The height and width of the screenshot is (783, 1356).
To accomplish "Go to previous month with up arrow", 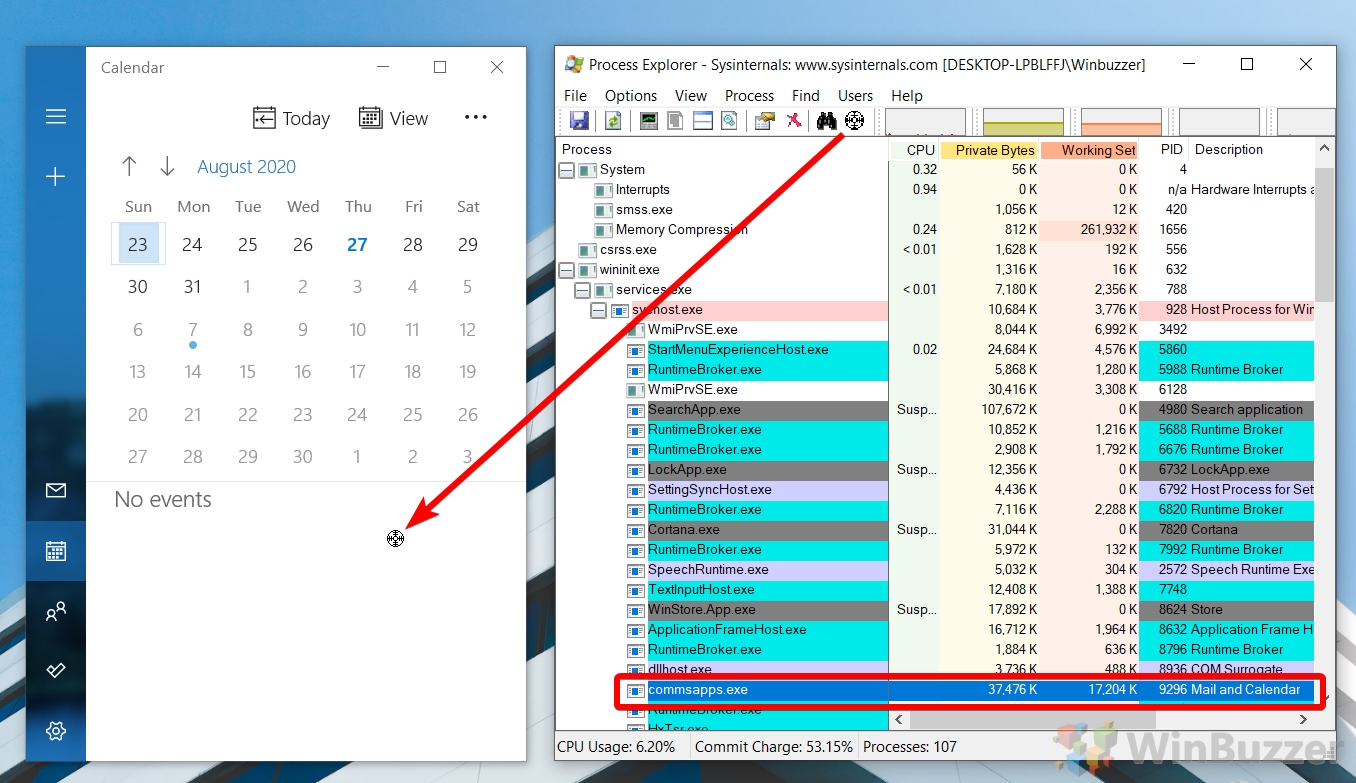I will 129,166.
